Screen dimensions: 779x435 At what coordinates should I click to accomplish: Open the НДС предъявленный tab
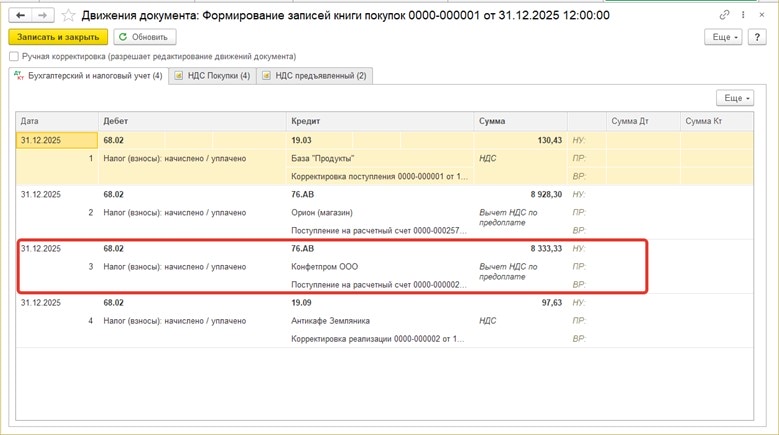[314, 75]
